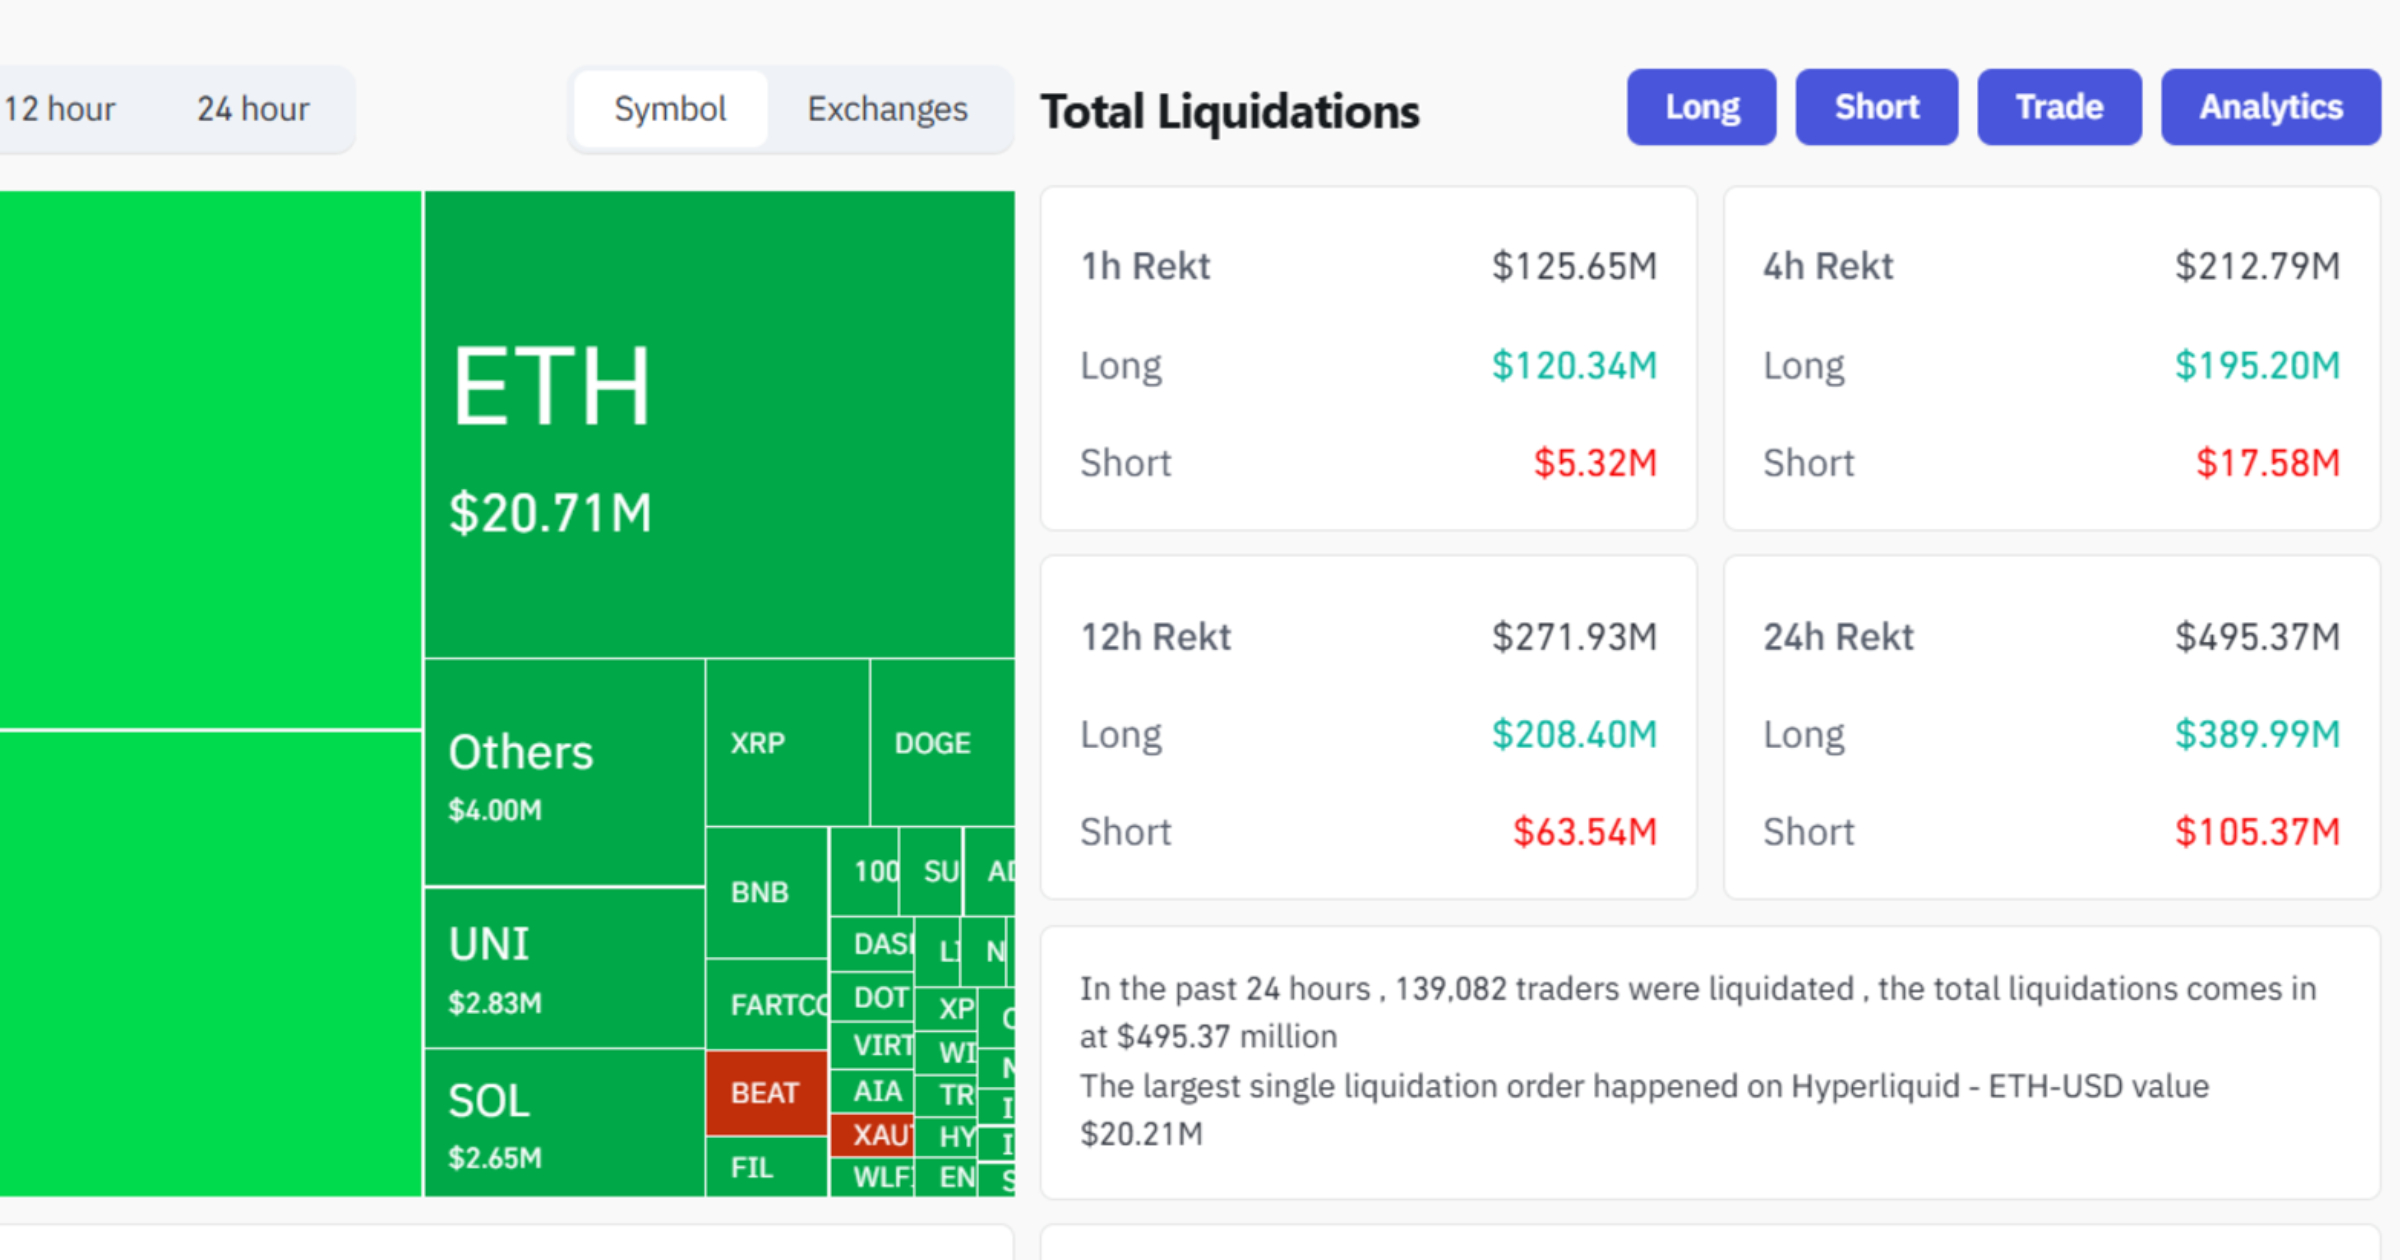Switch to the Exchanges display mode

click(886, 108)
